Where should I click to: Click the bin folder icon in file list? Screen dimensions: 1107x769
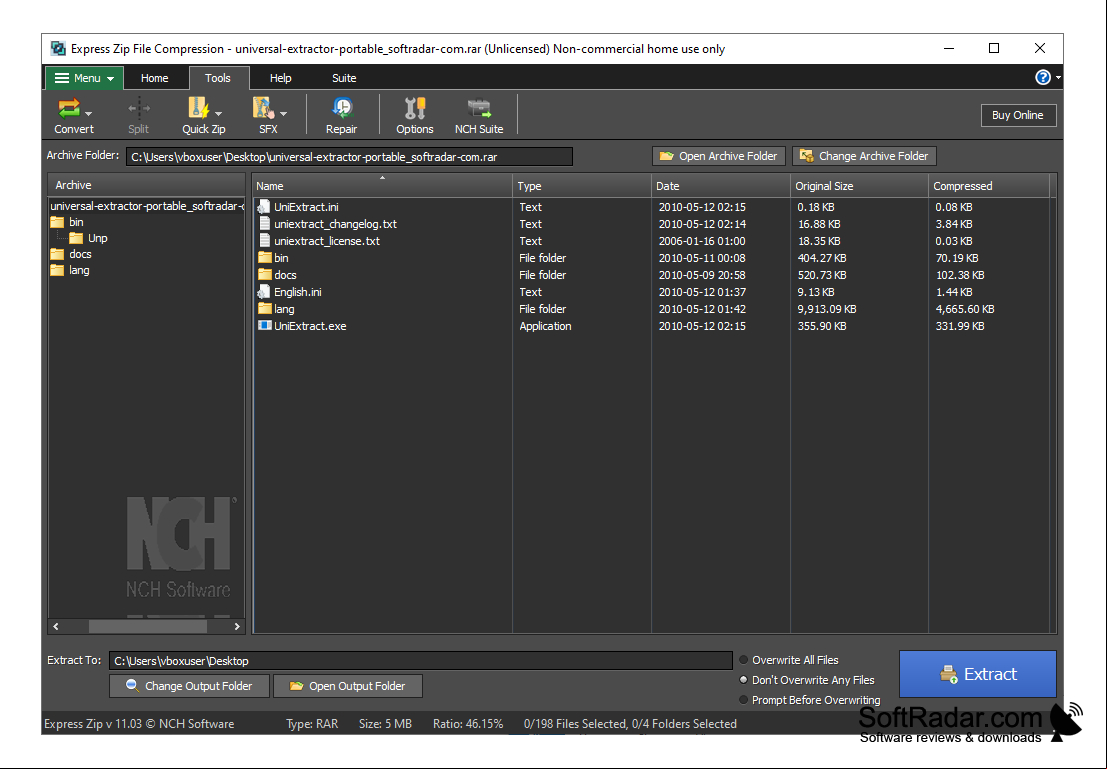click(265, 258)
